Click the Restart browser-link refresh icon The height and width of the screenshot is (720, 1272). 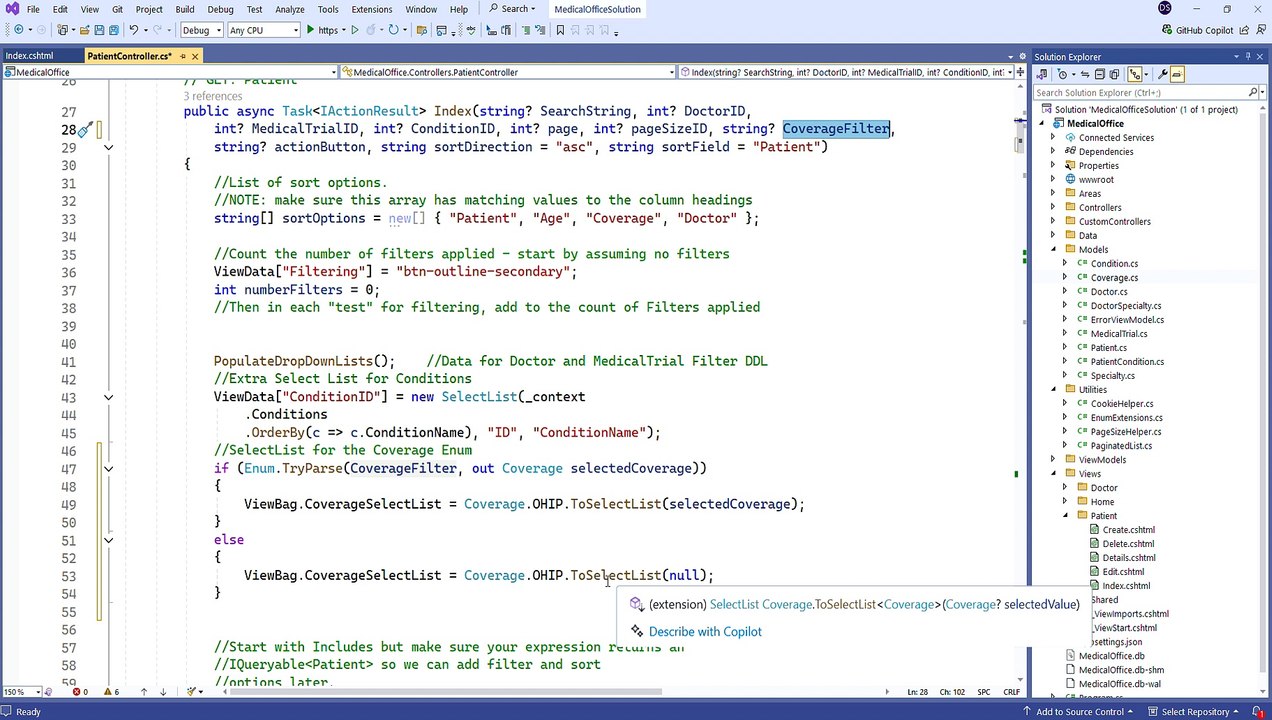pyautogui.click(x=393, y=30)
